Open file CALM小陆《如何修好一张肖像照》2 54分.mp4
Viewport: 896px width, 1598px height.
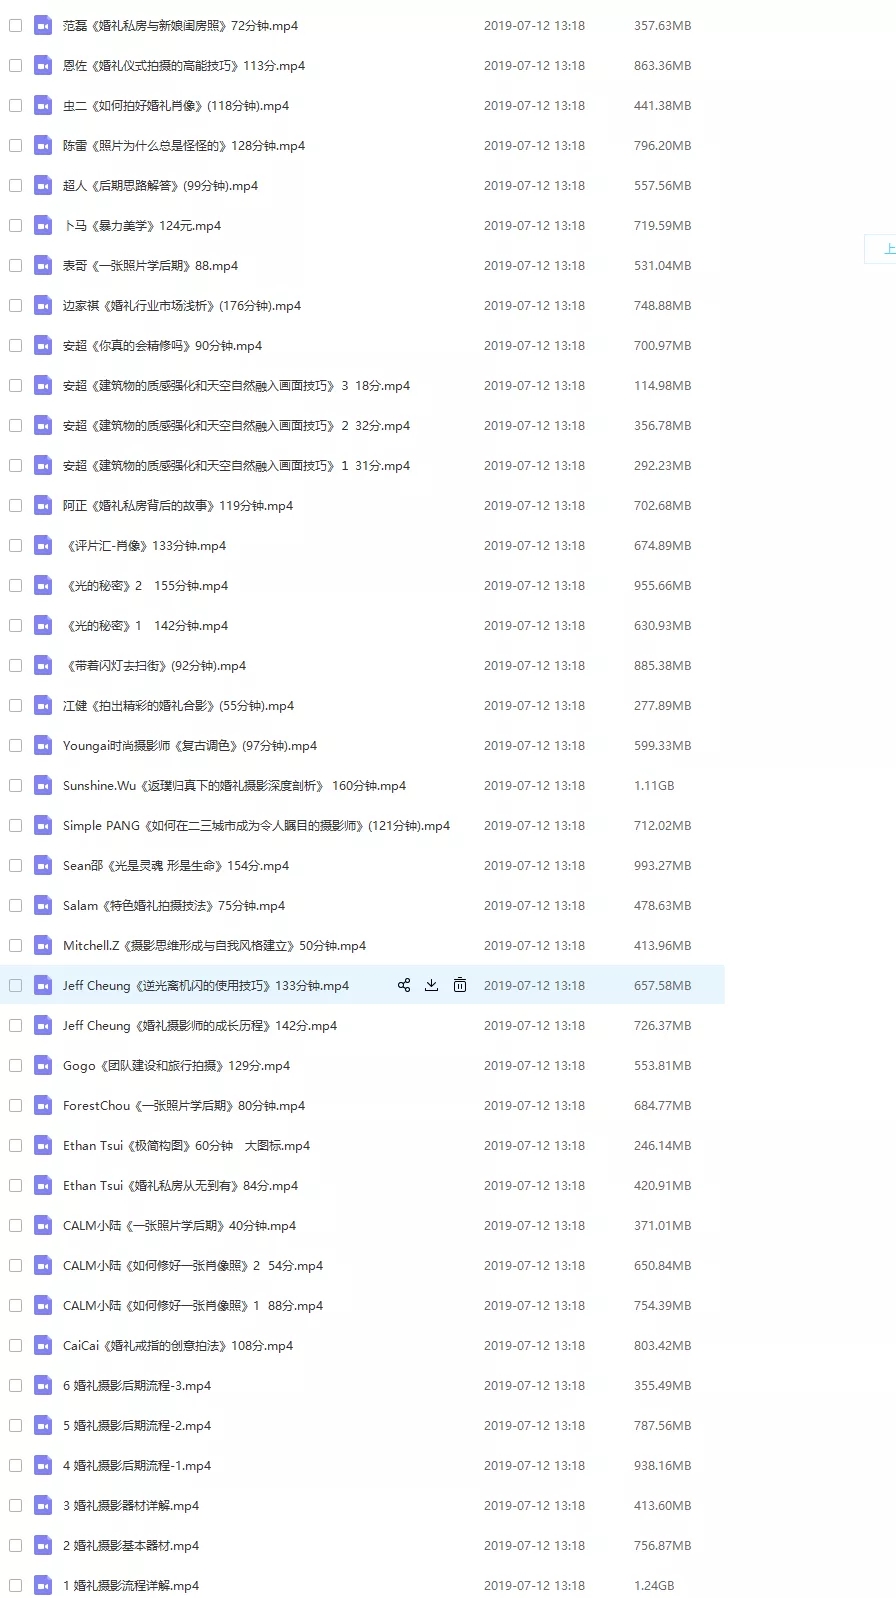pyautogui.click(x=193, y=1265)
